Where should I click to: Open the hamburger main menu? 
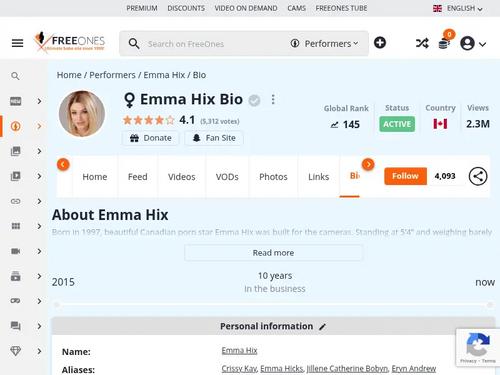17,43
